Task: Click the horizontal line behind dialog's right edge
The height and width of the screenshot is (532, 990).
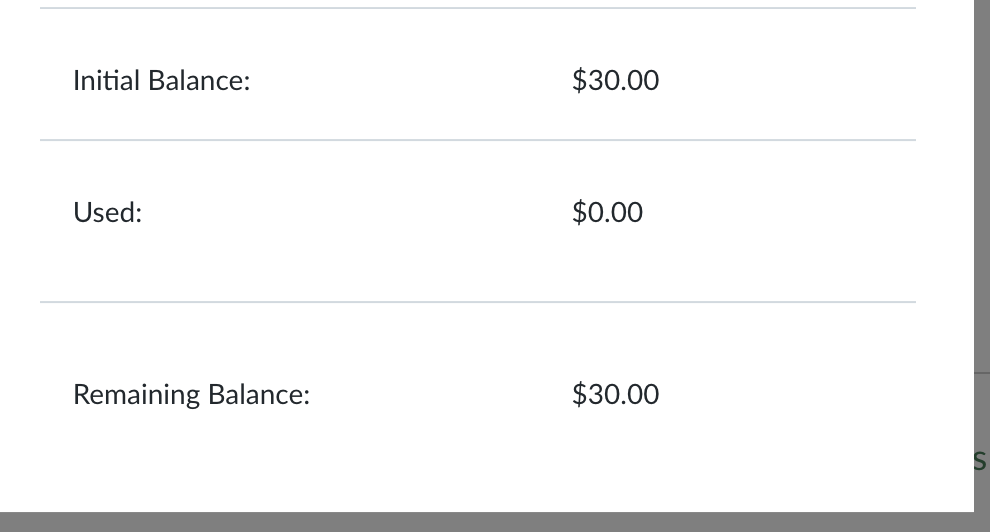Action: point(982,373)
